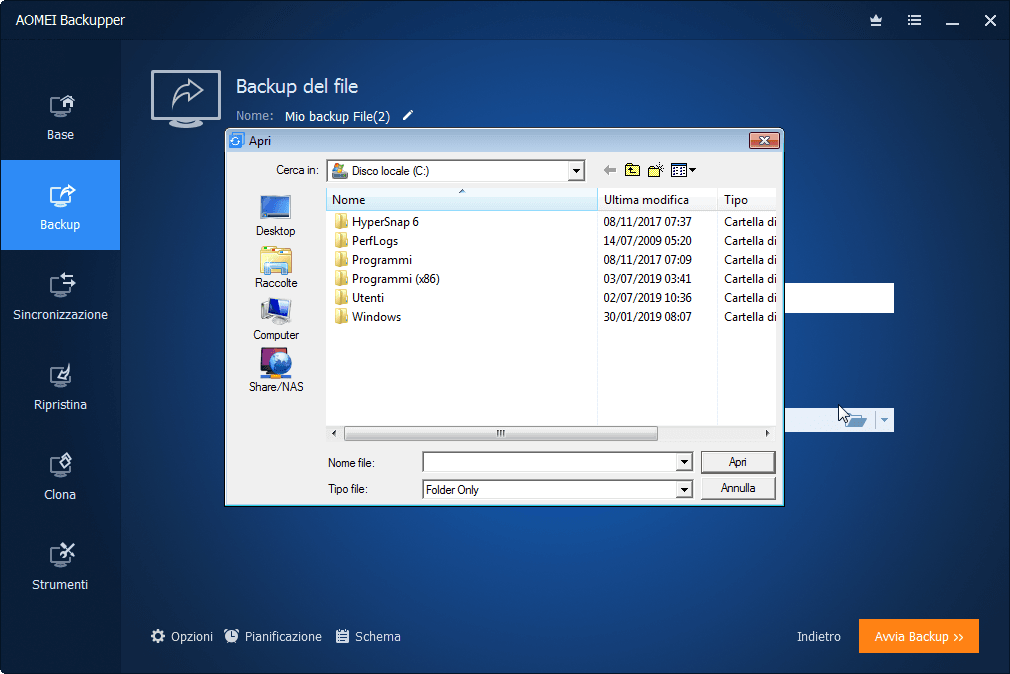Select Share/NAS in the places bar
The width and height of the screenshot is (1010, 674).
276,371
